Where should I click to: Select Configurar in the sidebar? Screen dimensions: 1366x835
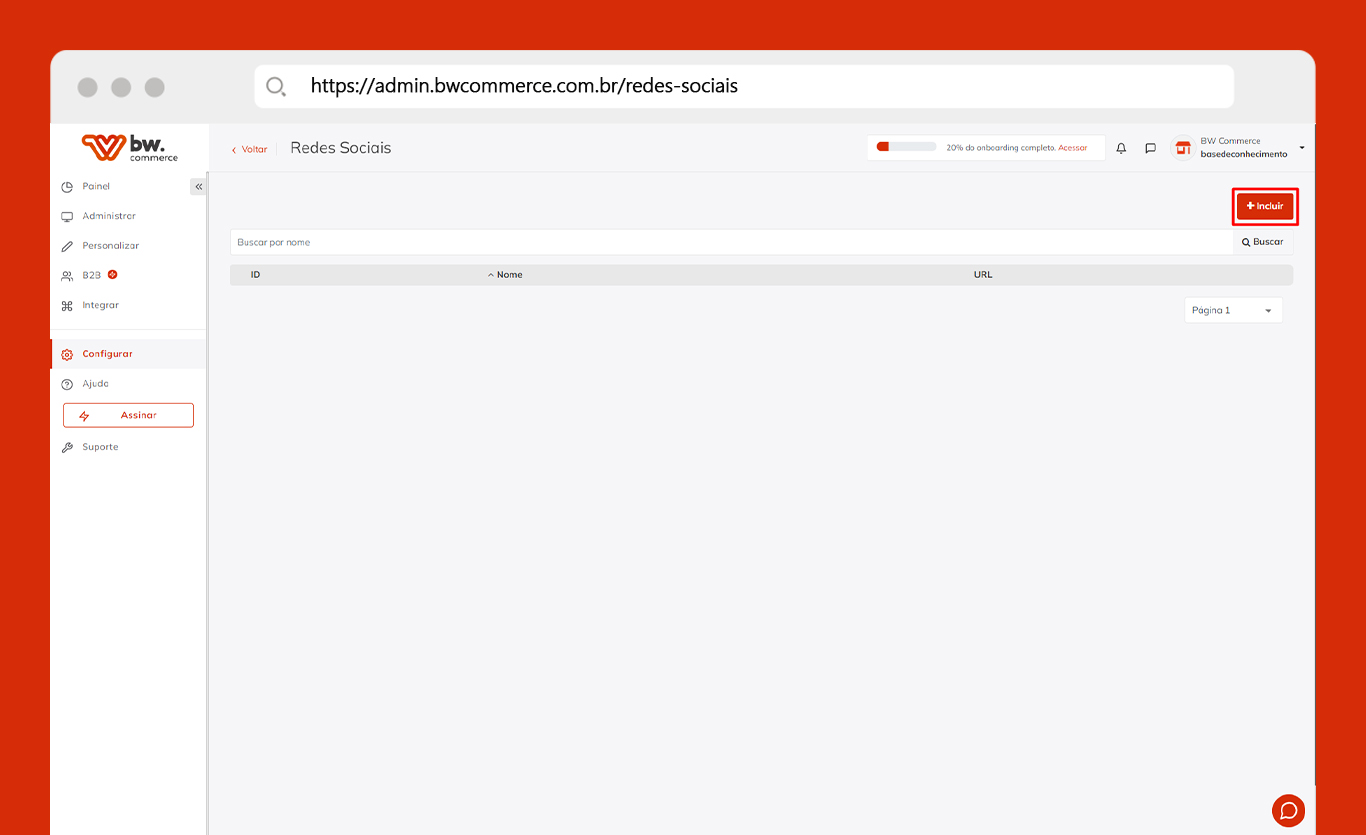pos(128,354)
